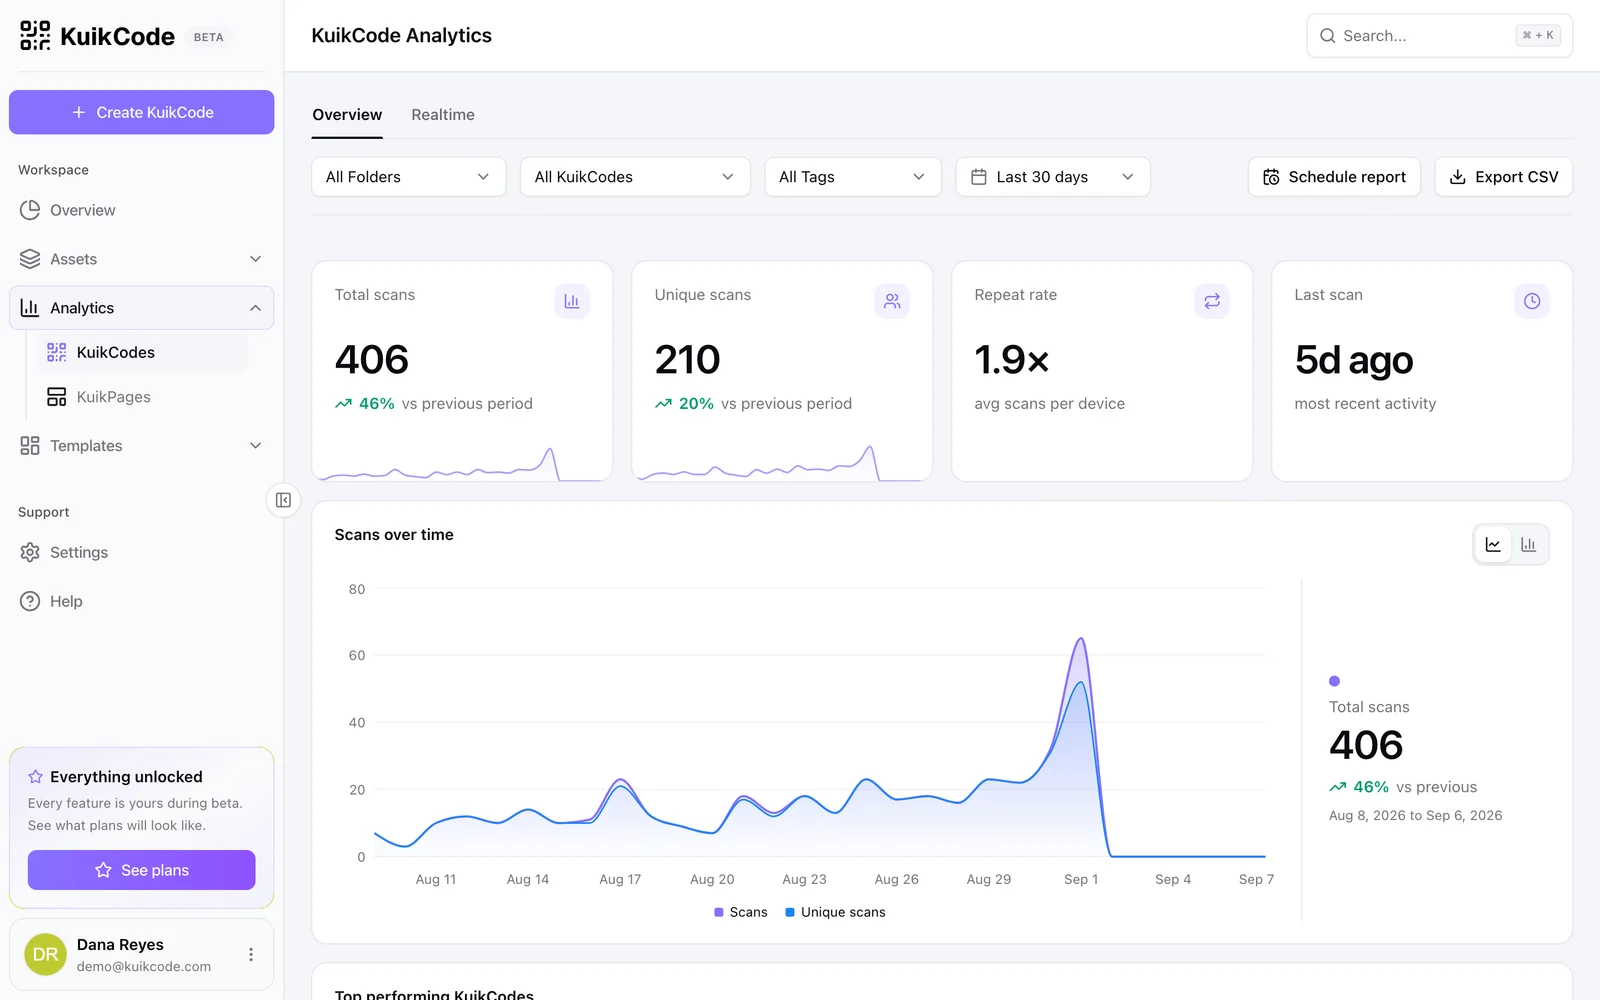
Task: Open Dana Reyes account options menu
Action: (251, 955)
